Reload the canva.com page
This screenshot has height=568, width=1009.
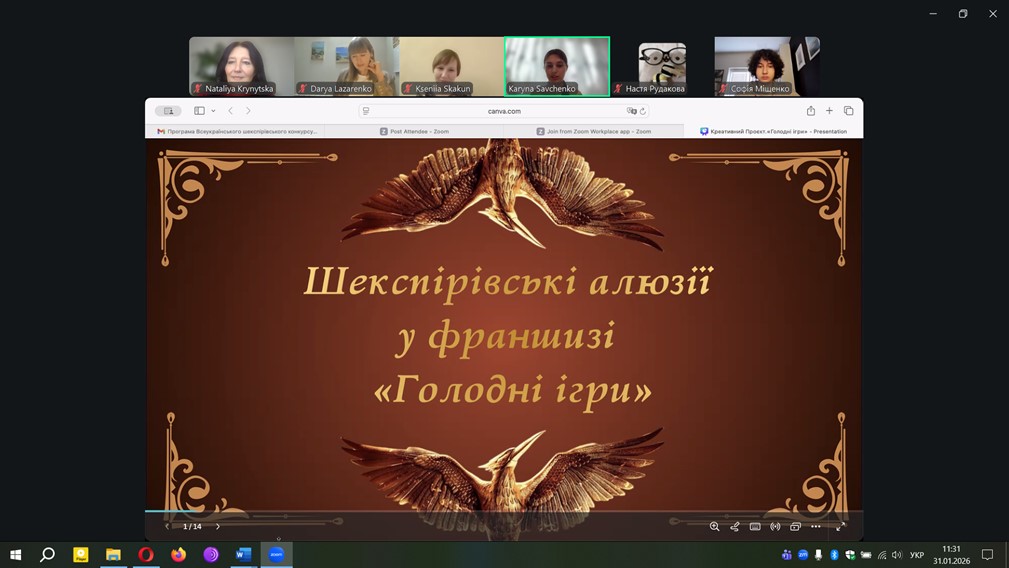(643, 111)
